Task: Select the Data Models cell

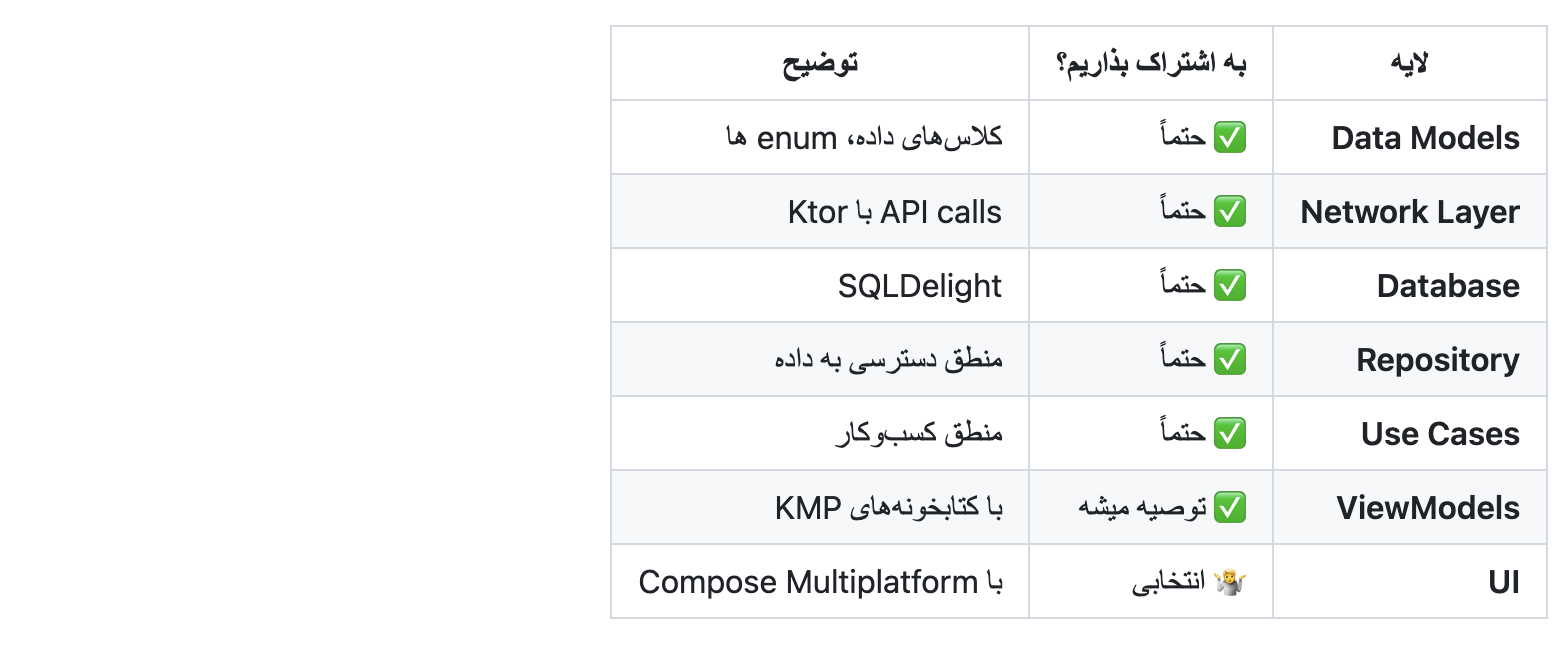Action: 1425,138
